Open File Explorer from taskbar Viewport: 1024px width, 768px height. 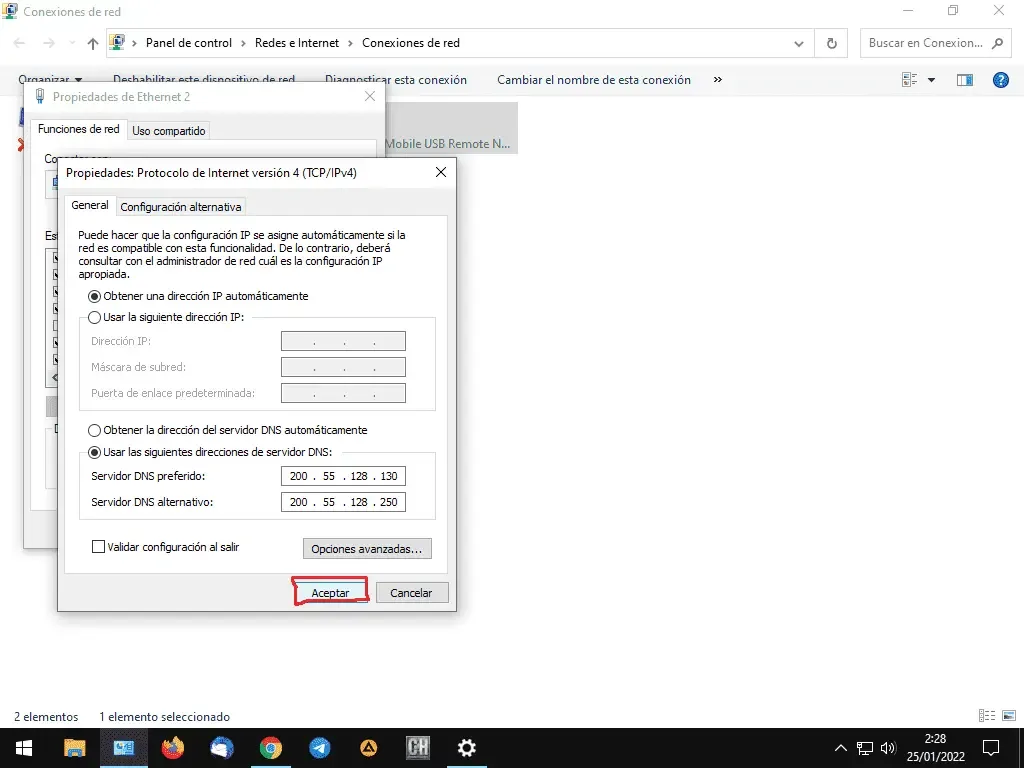(x=74, y=748)
